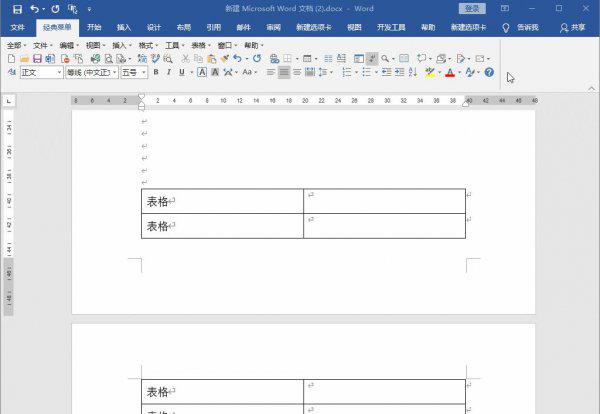Open the font name dropdown
The image size is (600, 414).
click(x=114, y=72)
